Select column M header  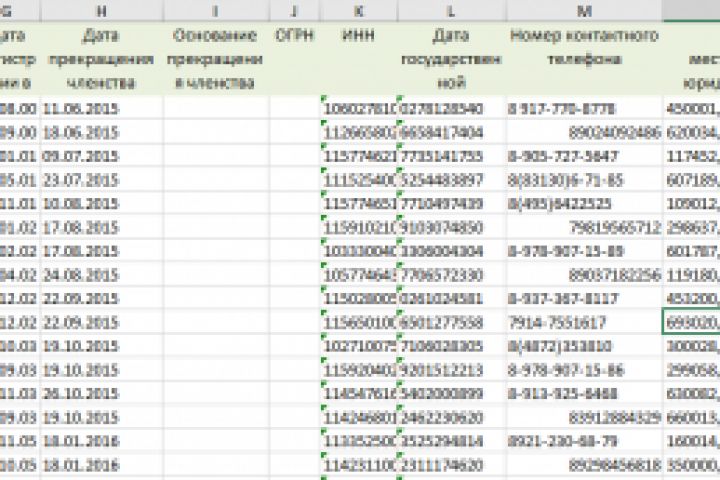[x=584, y=11]
